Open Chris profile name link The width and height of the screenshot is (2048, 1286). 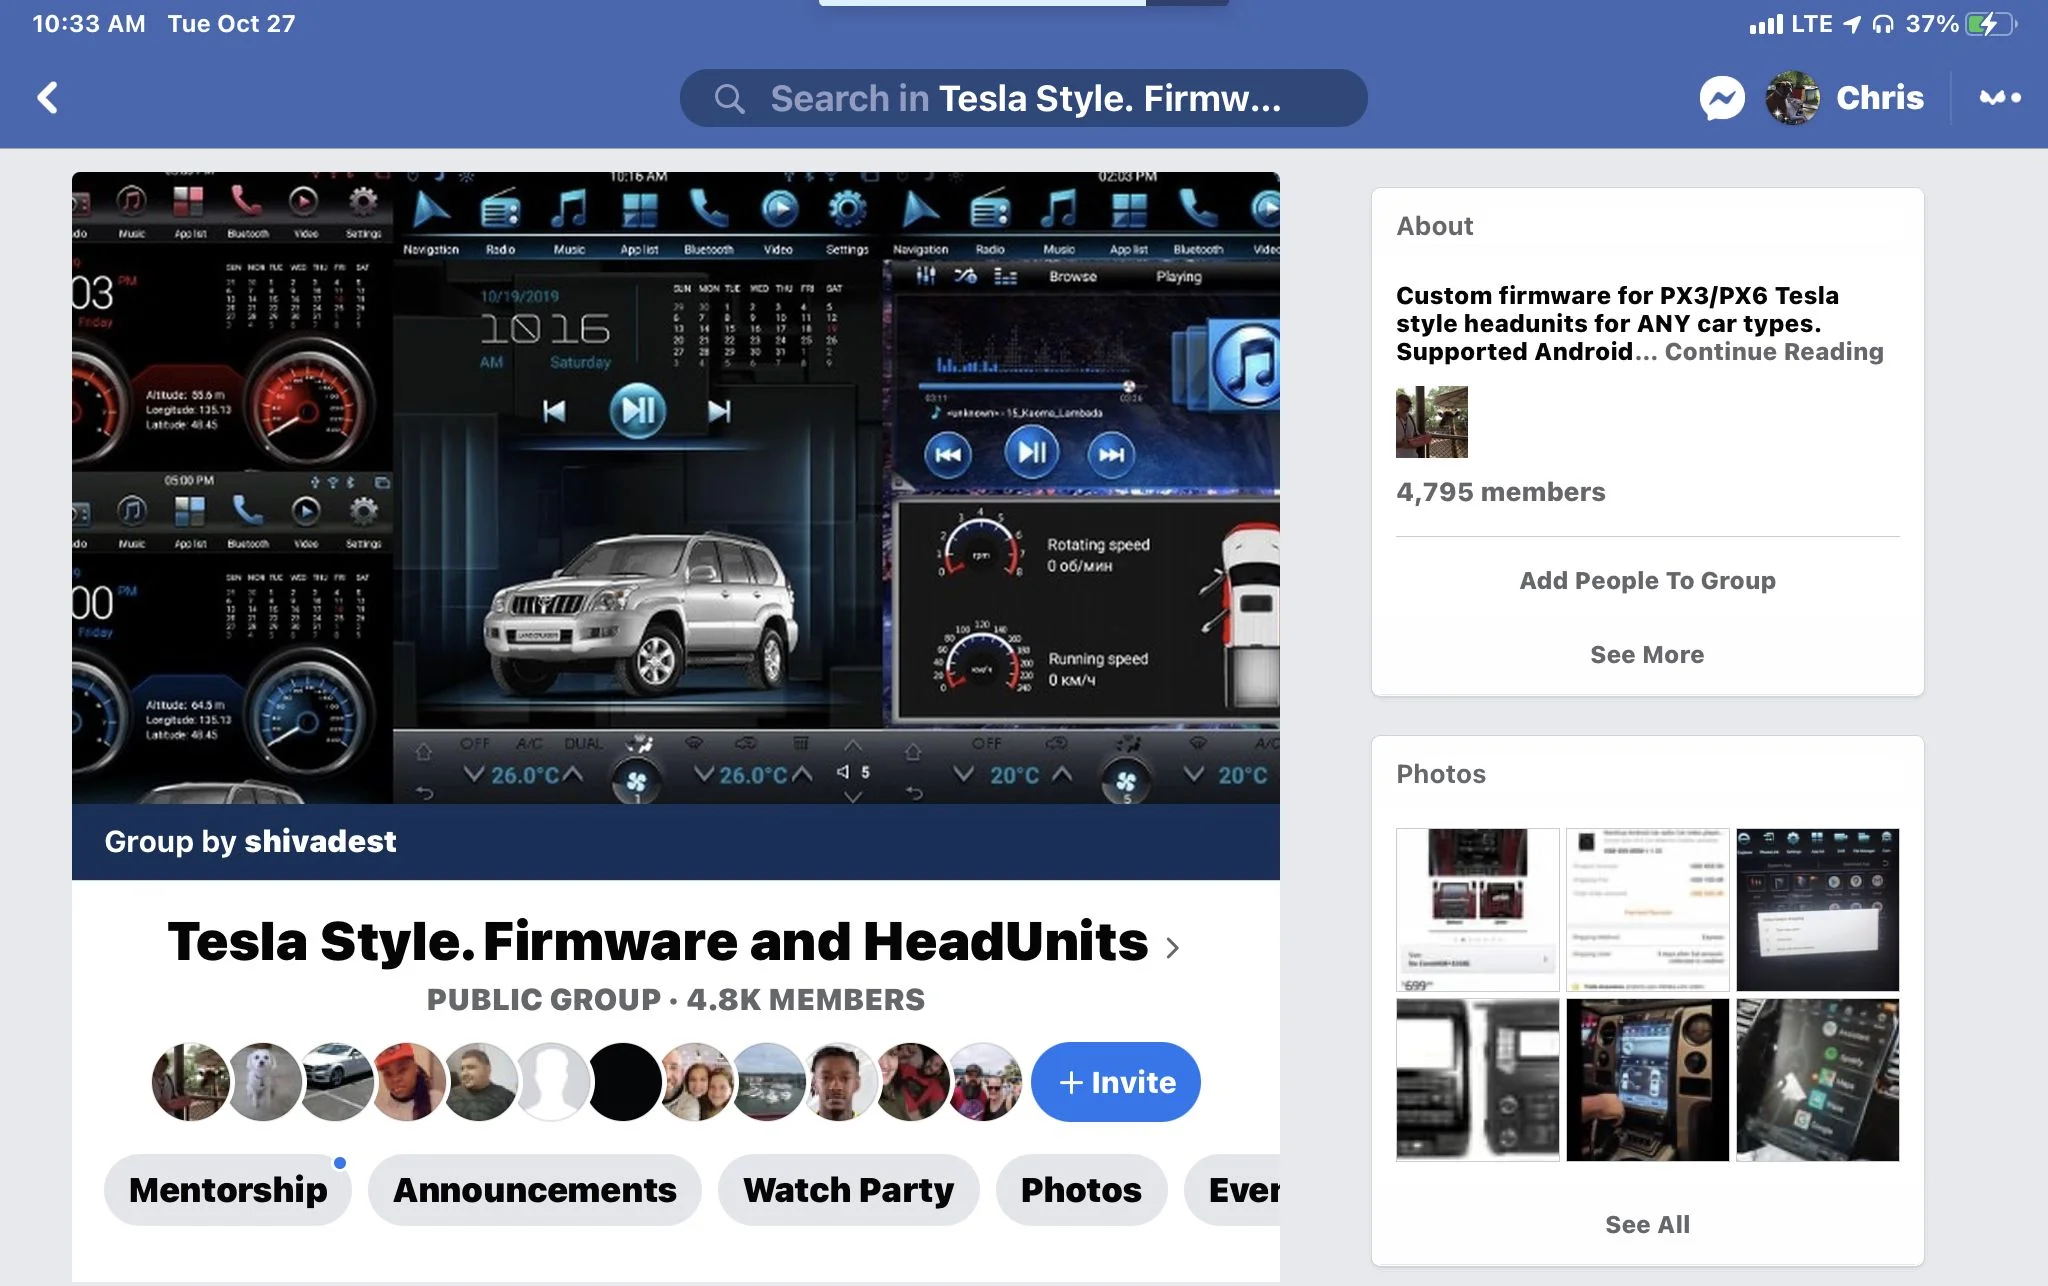(1880, 98)
